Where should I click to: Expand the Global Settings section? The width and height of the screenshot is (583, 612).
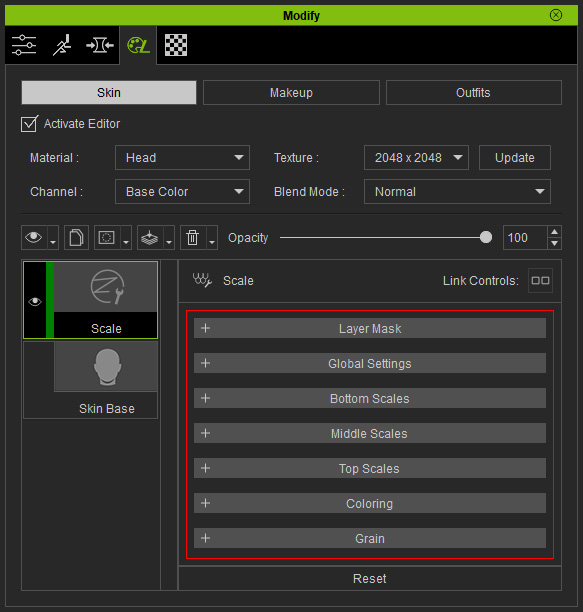tap(370, 363)
